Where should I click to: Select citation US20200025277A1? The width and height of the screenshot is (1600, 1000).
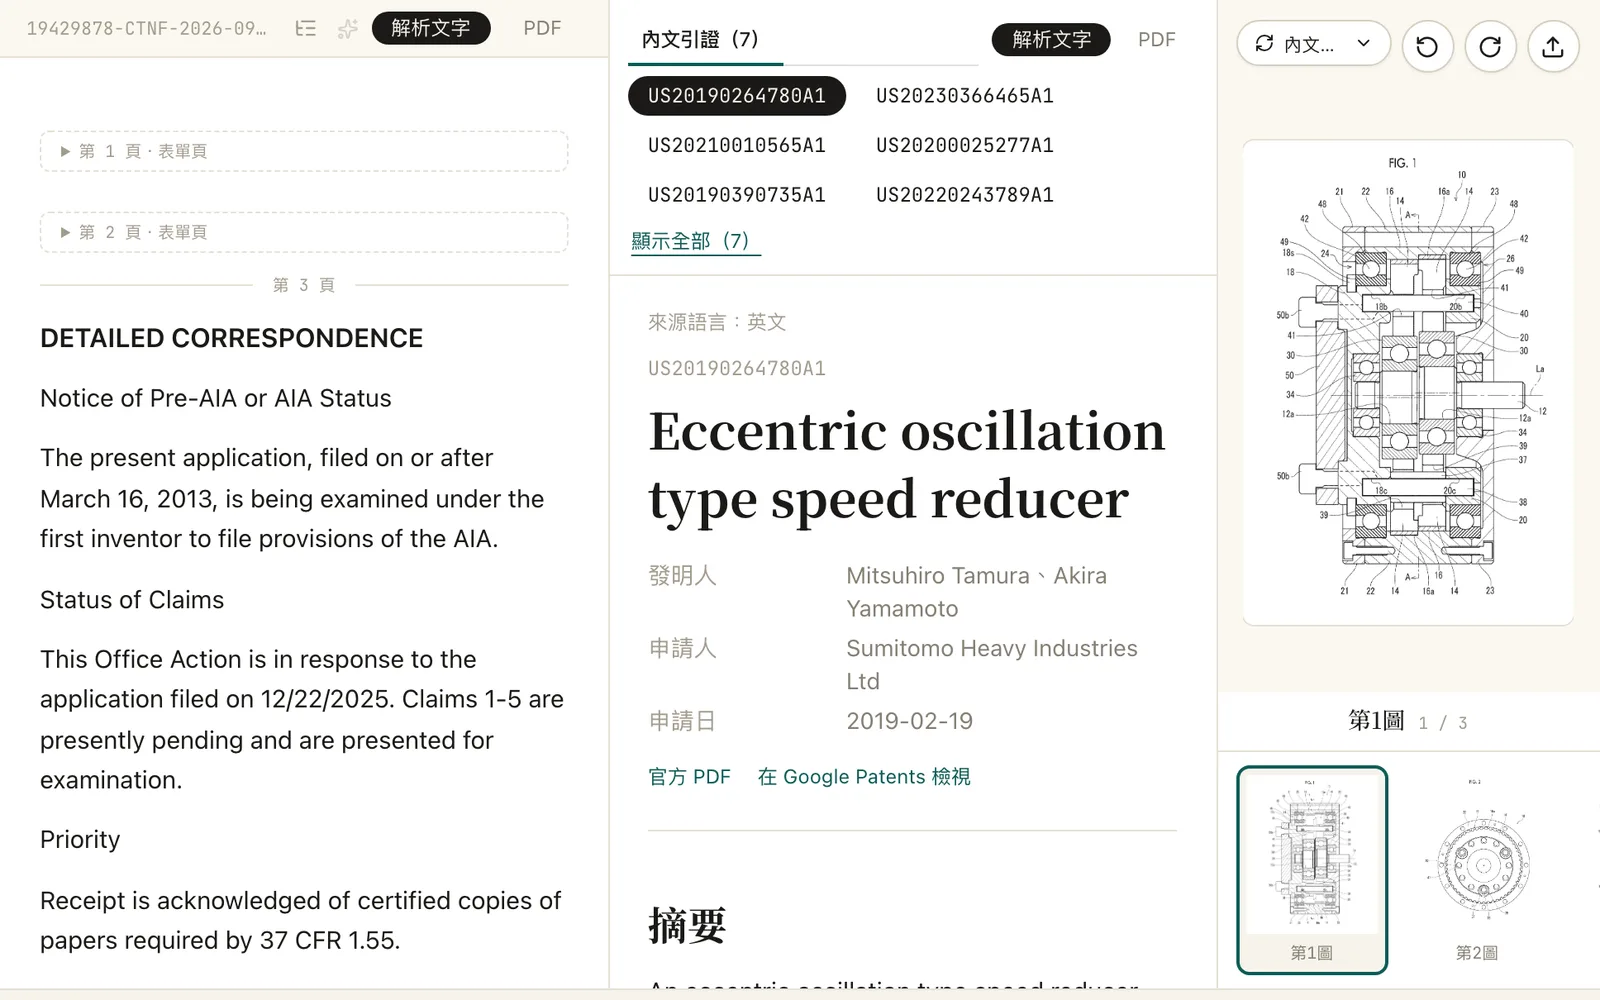click(965, 145)
